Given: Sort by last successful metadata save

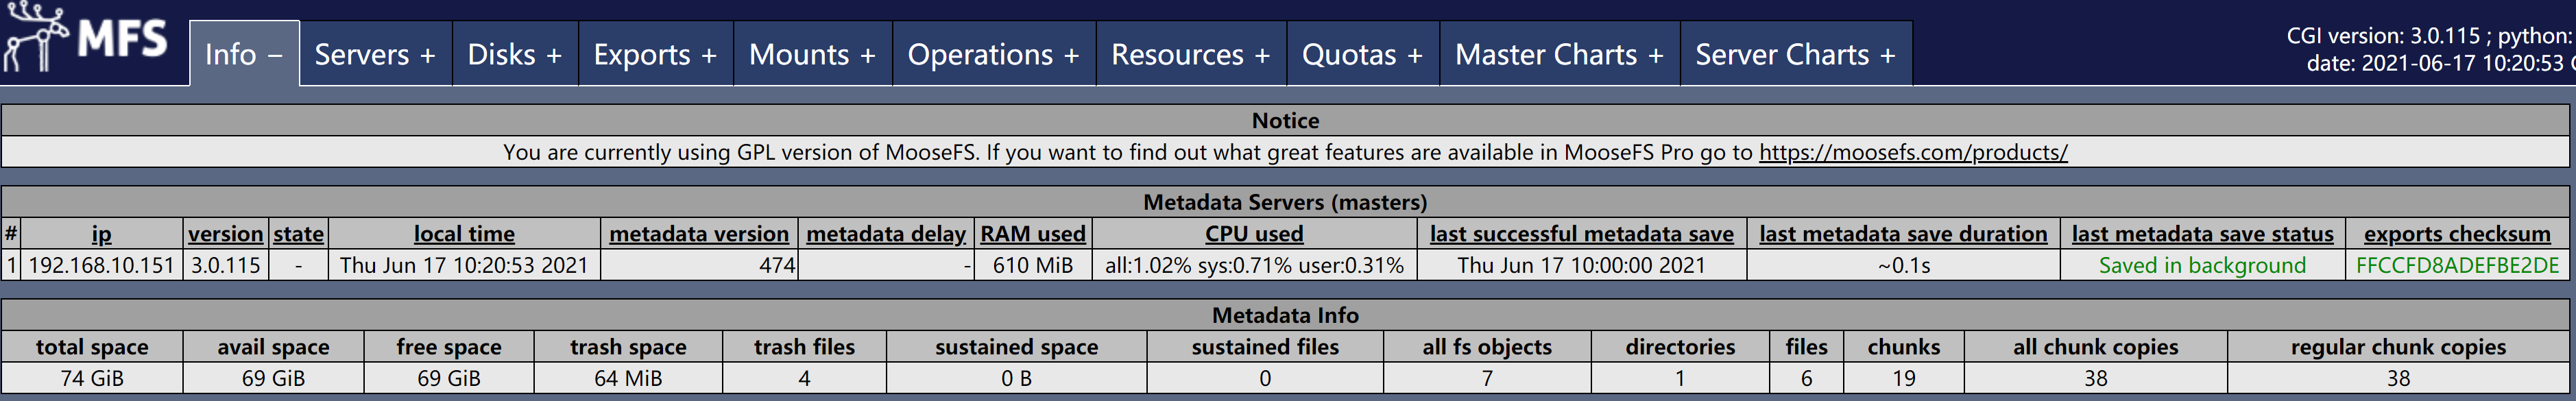Looking at the screenshot, I should 1582,234.
